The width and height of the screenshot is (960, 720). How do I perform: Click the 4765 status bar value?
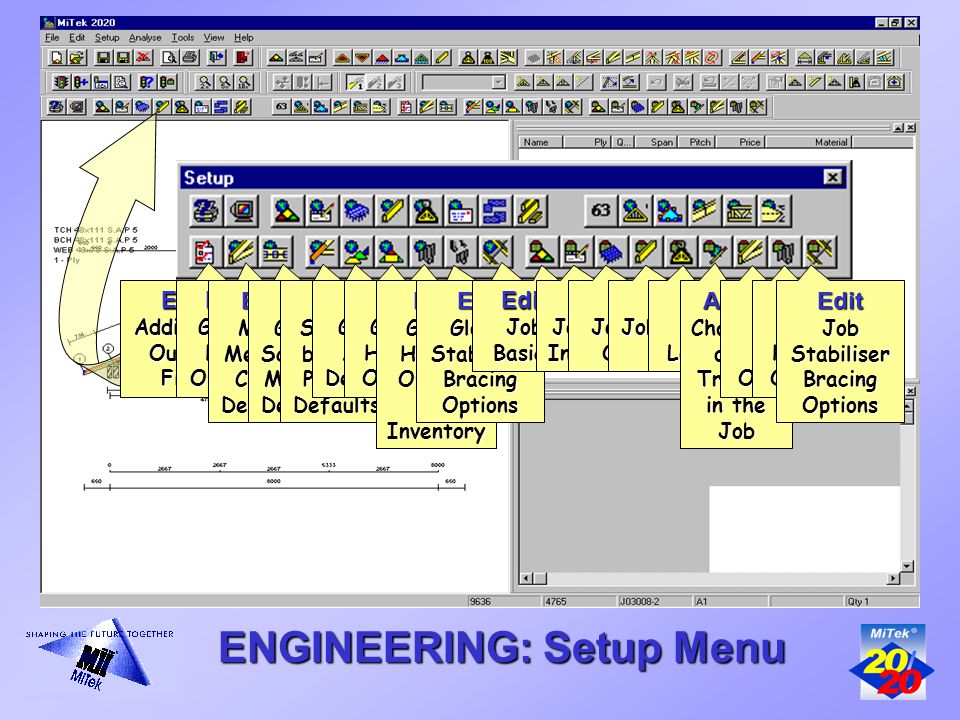coord(579,601)
